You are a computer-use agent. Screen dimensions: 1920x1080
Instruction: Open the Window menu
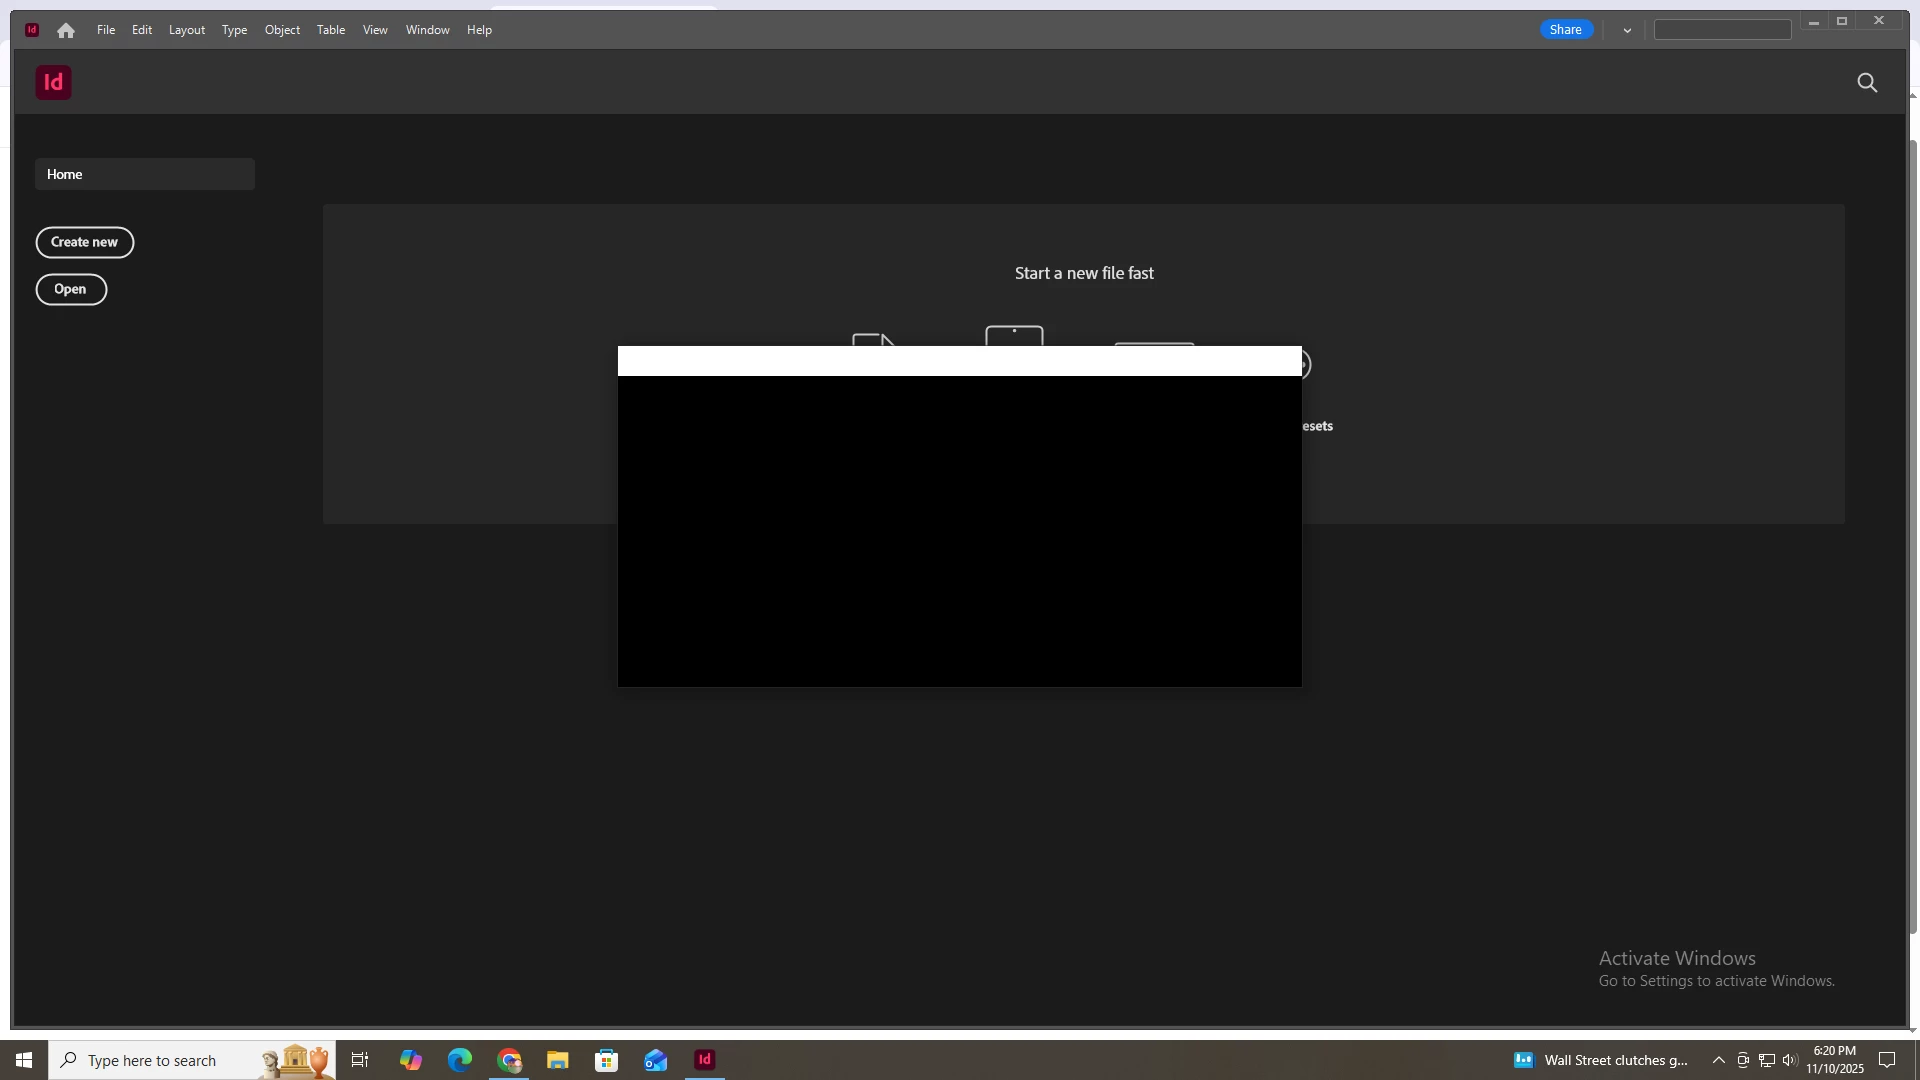pos(427,30)
